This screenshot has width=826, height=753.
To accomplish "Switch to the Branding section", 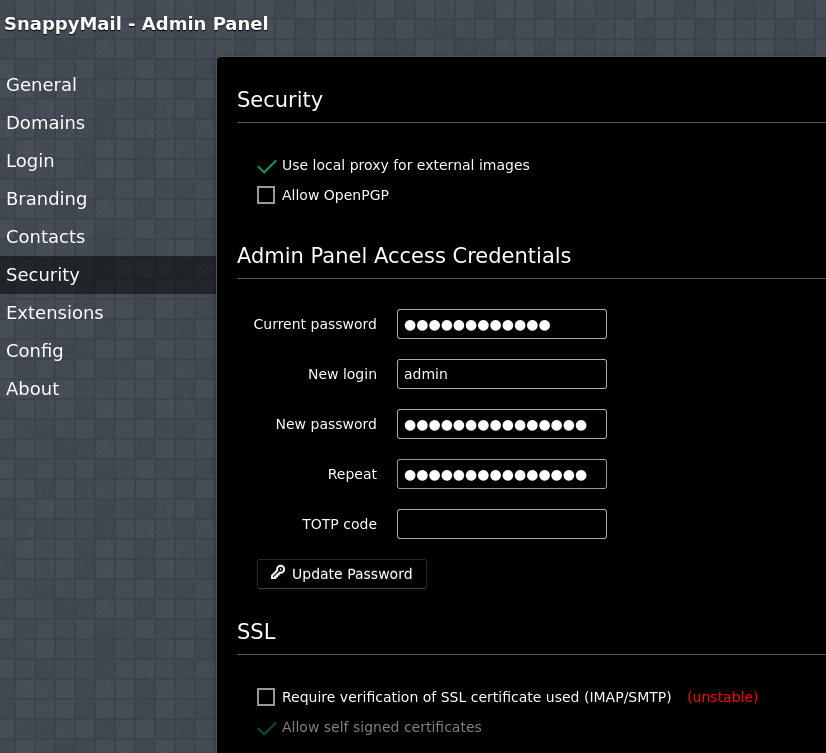I will 46,199.
